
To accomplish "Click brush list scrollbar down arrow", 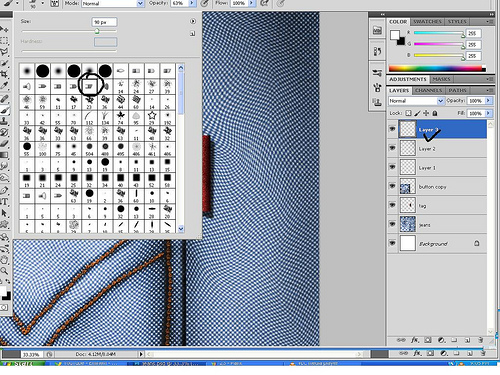I will (x=181, y=229).
